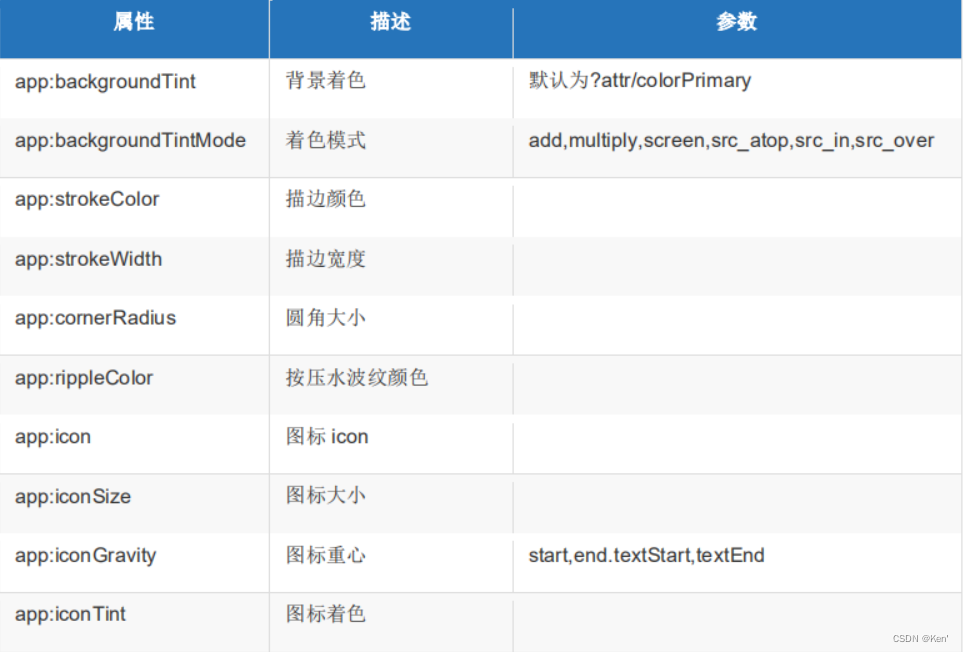Click the 圆角大小 description

tap(326, 317)
